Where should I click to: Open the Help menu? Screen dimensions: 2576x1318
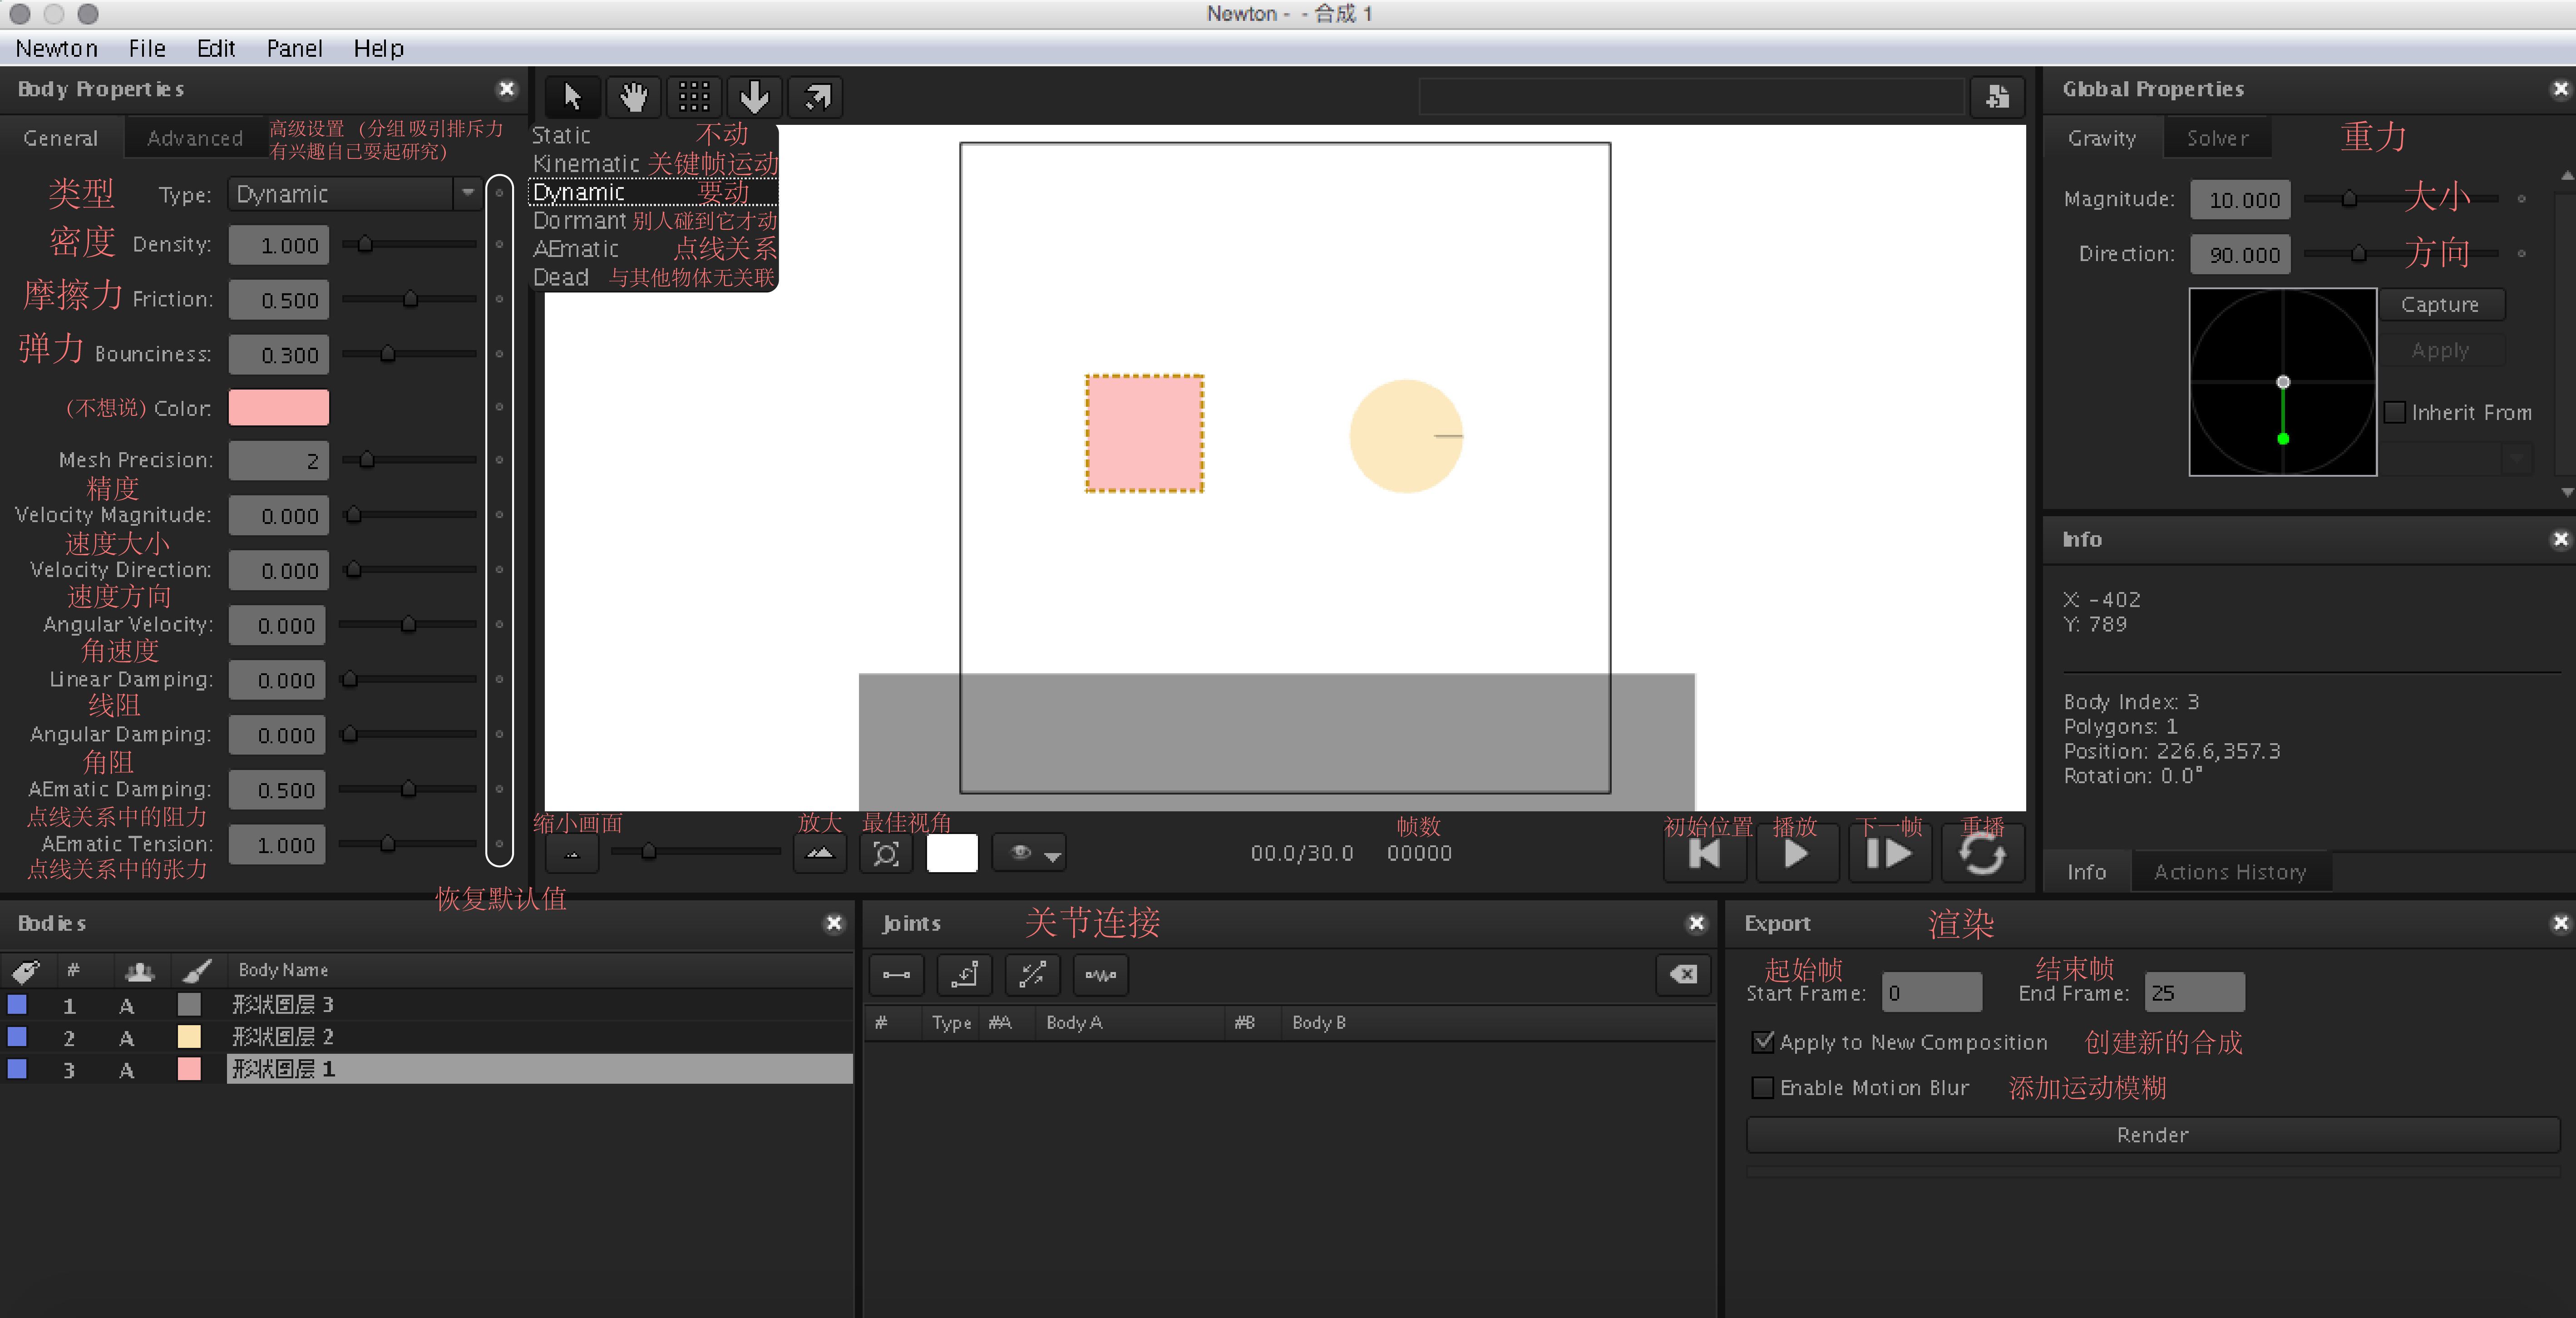coord(378,48)
